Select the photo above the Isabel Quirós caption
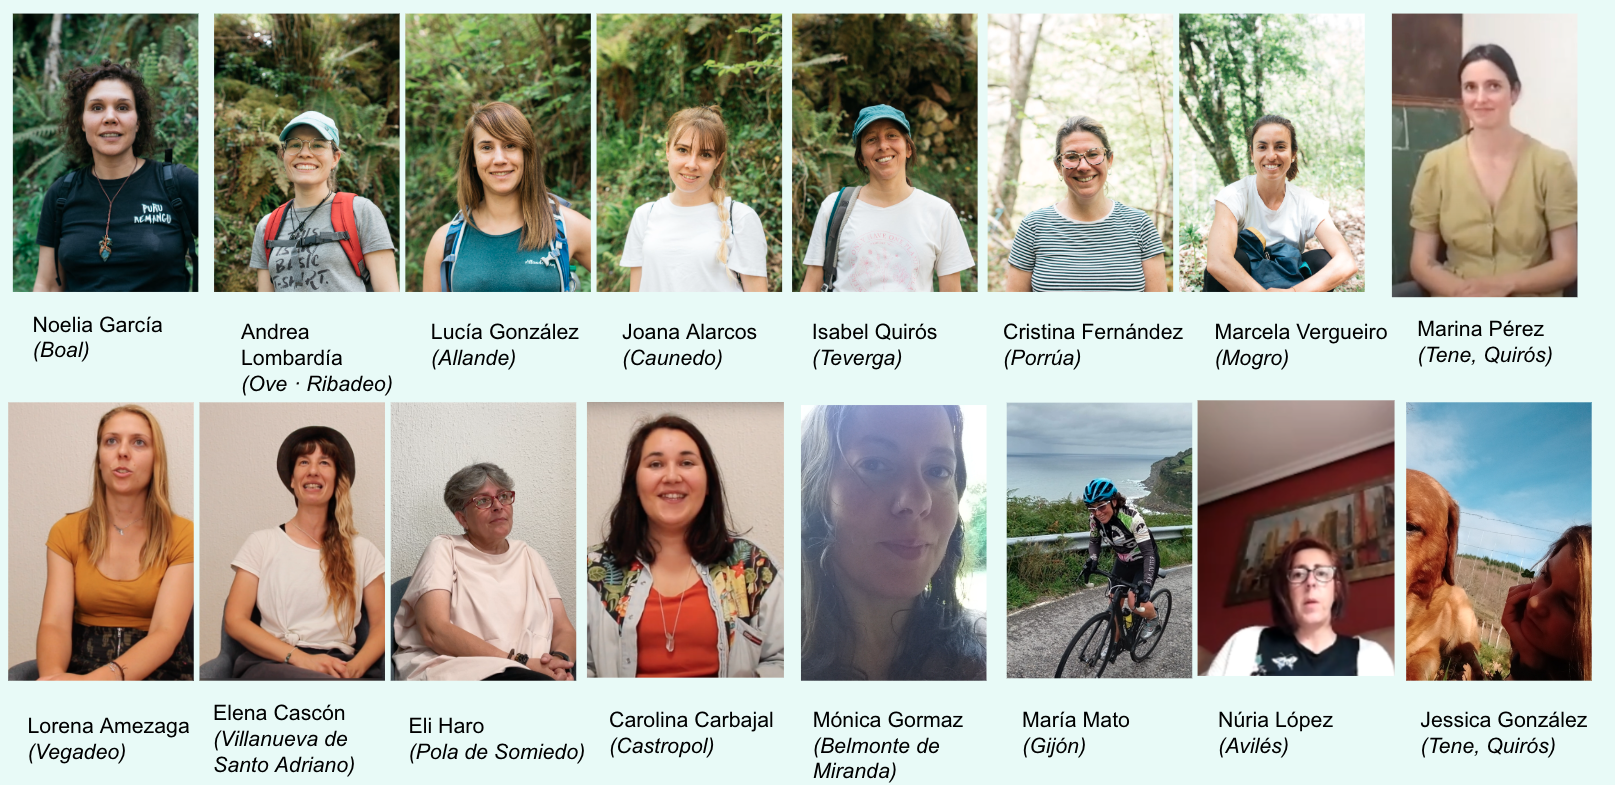 (885, 152)
